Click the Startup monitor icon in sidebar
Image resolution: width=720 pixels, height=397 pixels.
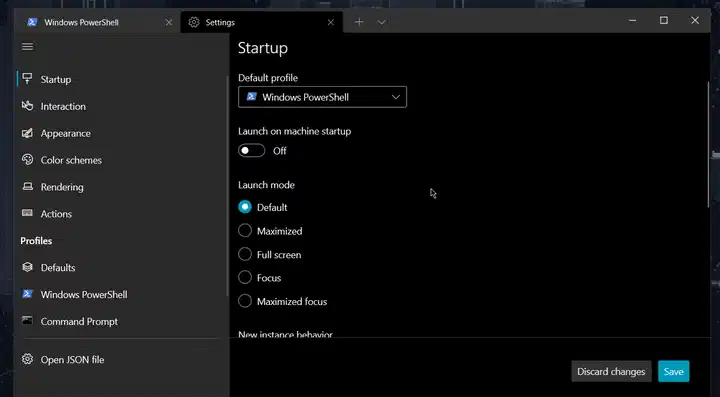point(28,78)
